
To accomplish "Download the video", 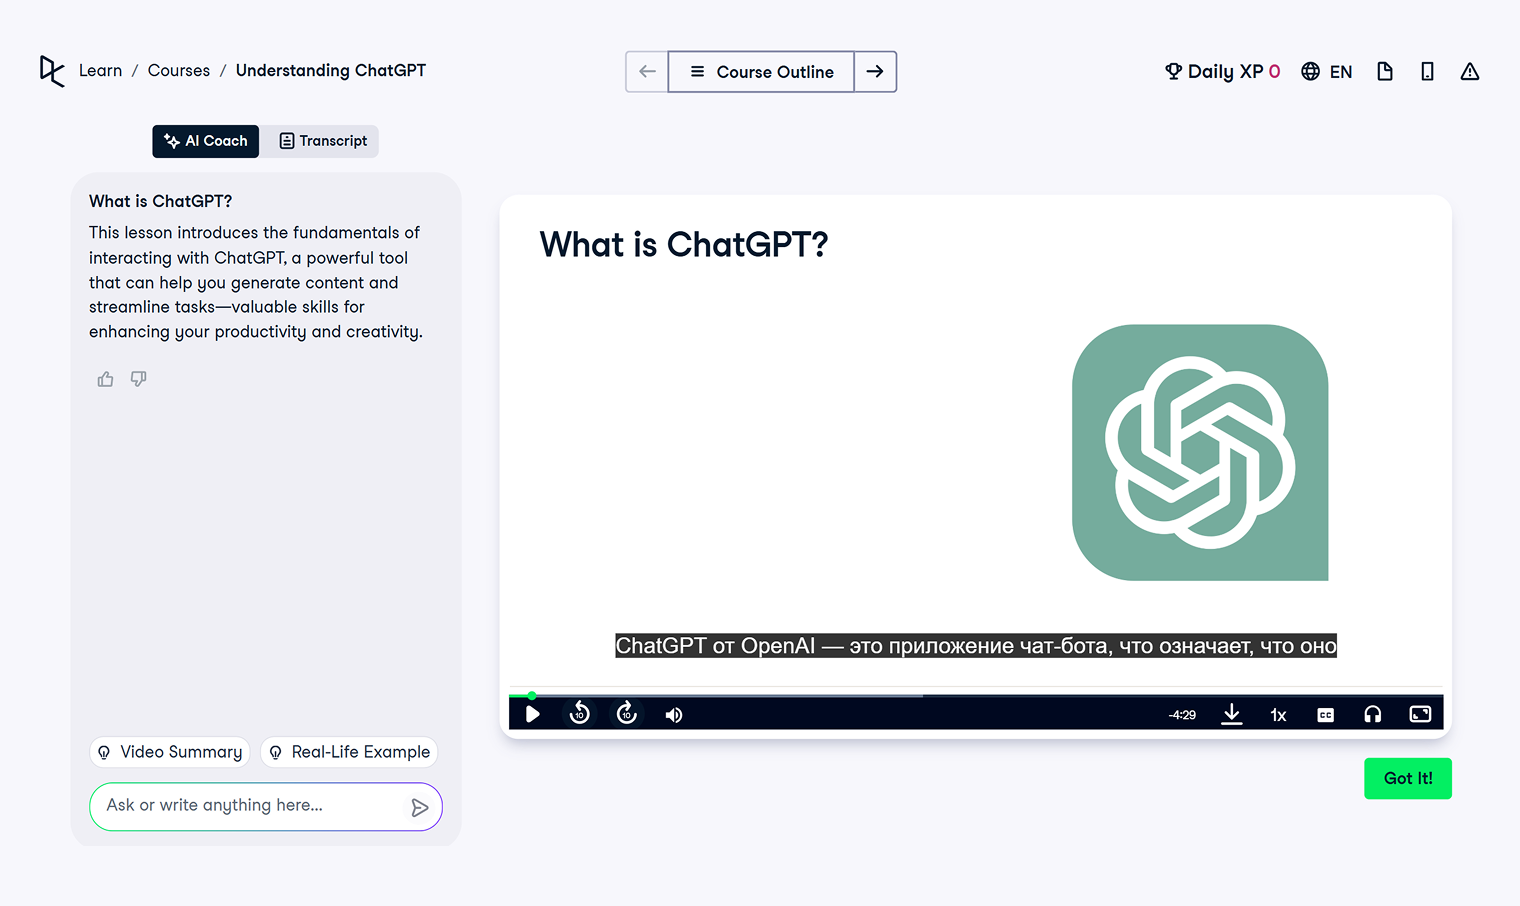I will click(x=1232, y=714).
